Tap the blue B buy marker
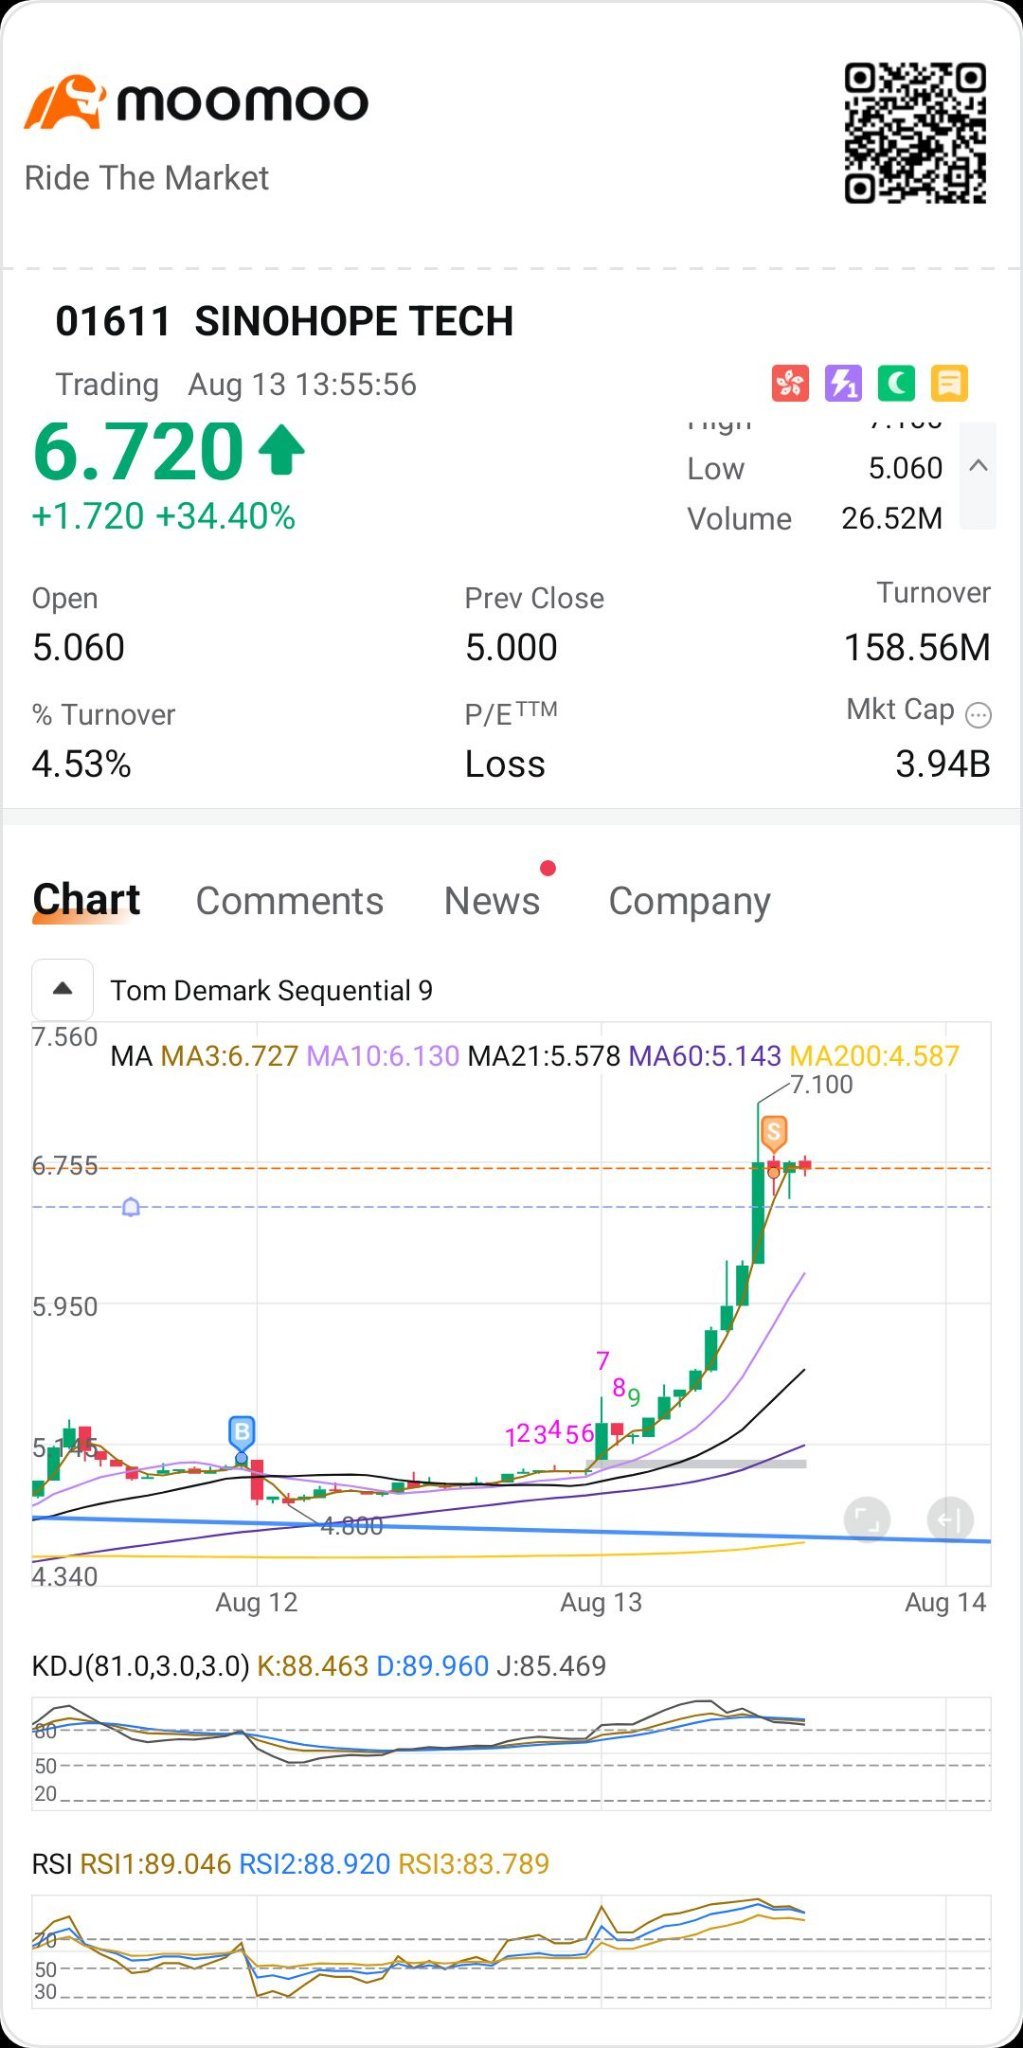The width and height of the screenshot is (1023, 2048). 241,1434
